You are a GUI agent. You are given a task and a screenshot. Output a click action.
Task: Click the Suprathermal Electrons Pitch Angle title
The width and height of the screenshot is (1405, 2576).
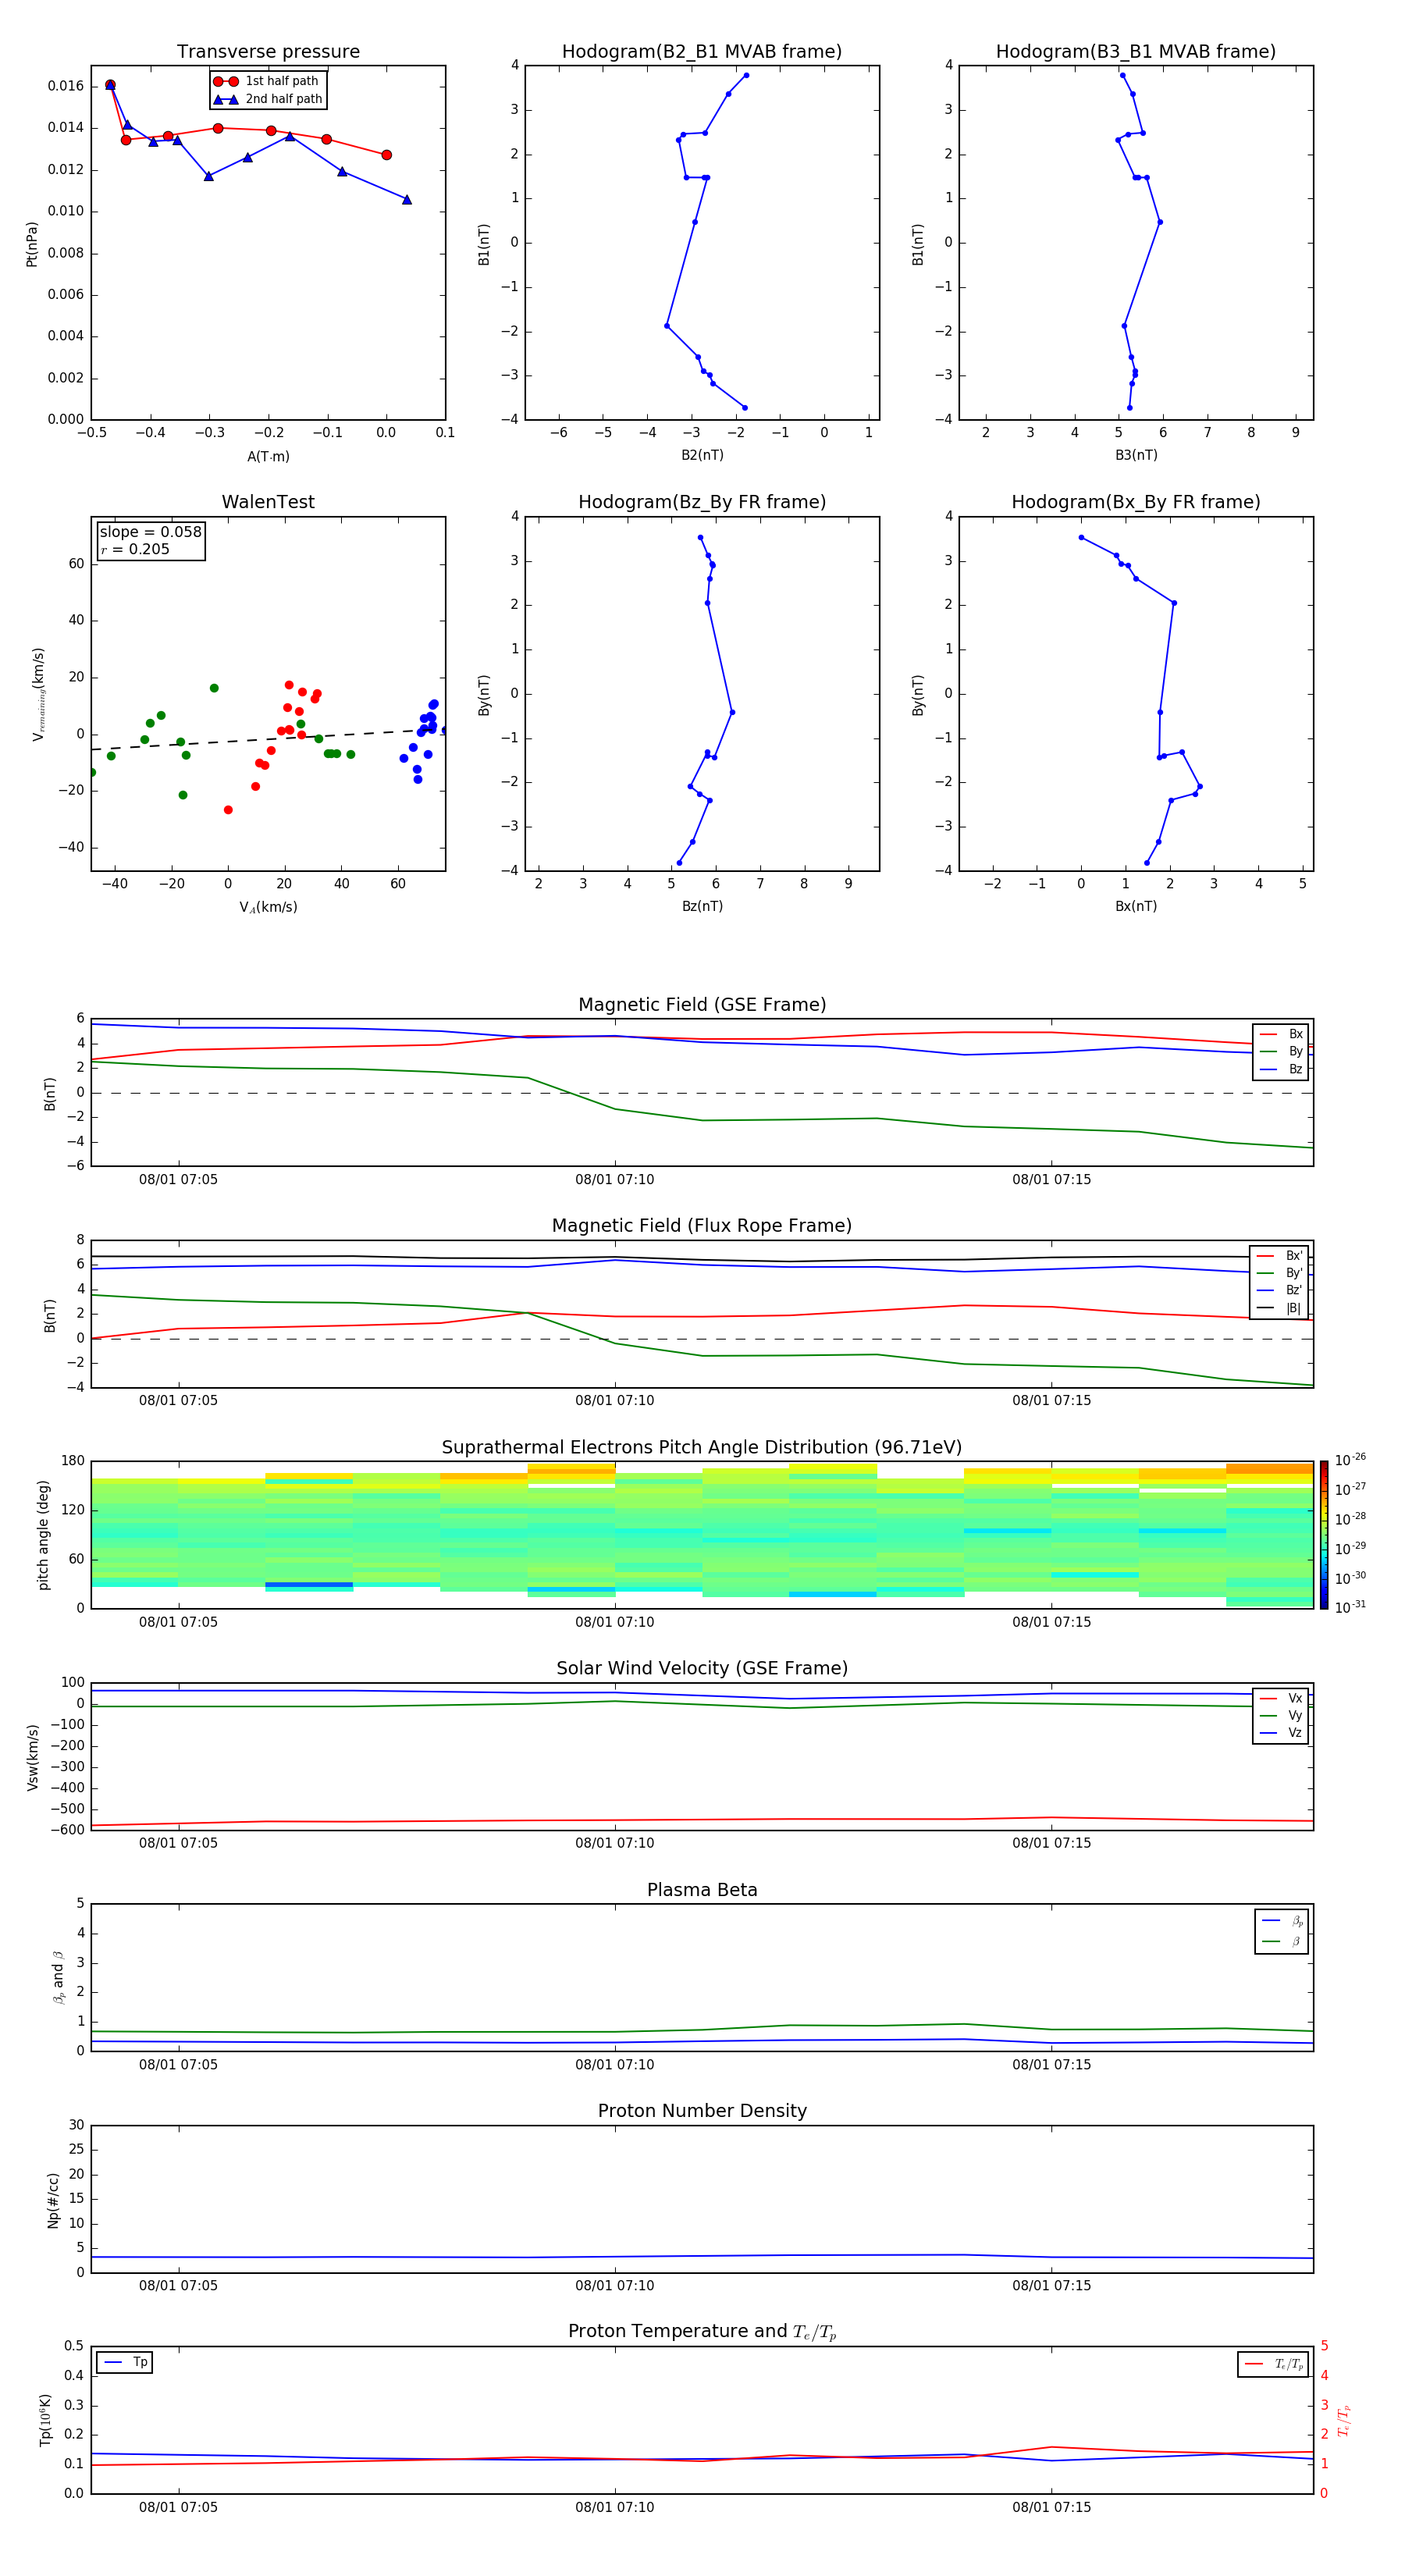[x=702, y=1448]
